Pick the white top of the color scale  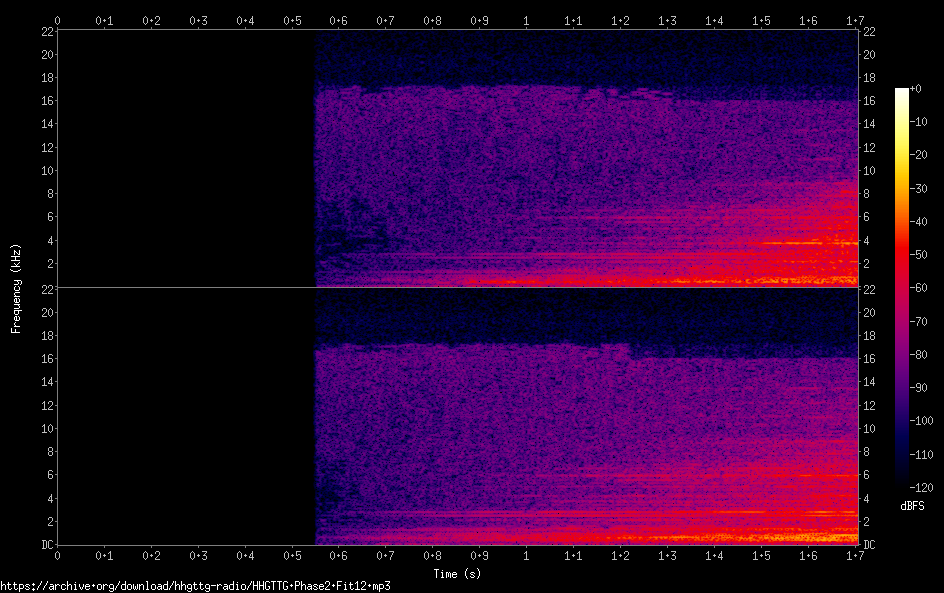[902, 92]
